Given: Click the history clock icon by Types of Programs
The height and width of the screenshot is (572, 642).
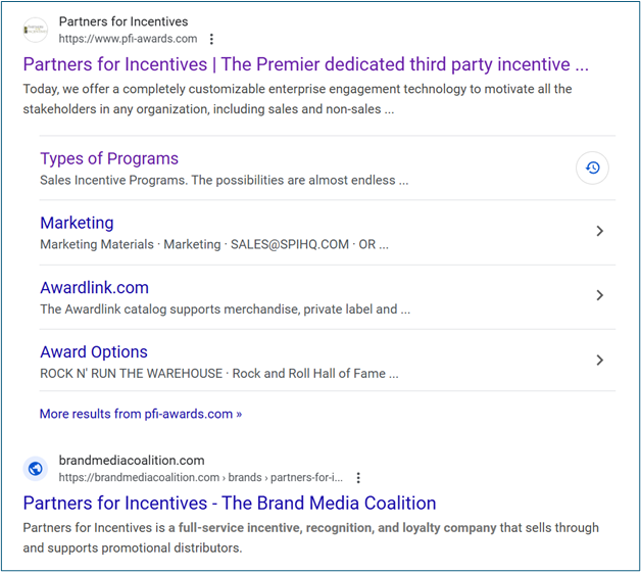Looking at the screenshot, I should point(592,168).
